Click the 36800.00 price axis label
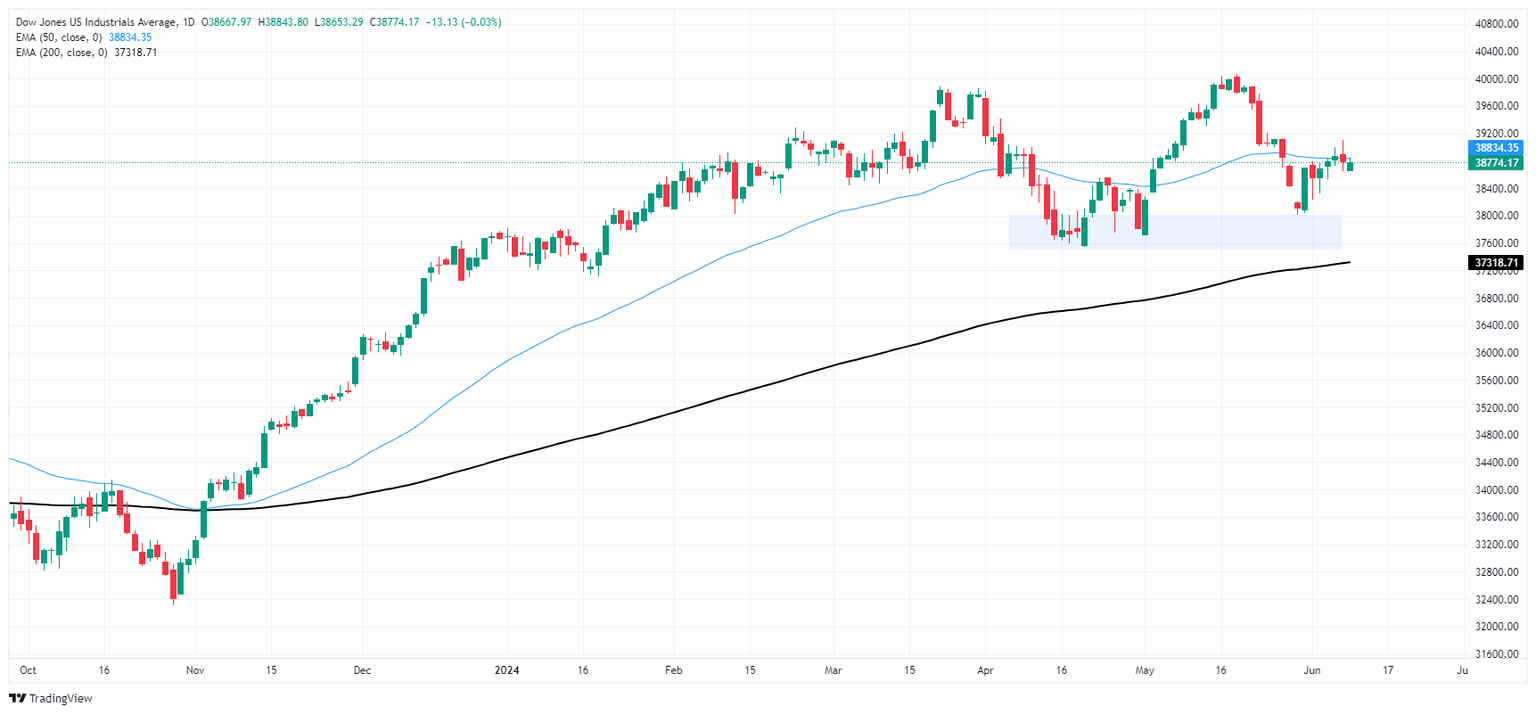Viewport: 1536px width, 714px height. (x=1497, y=298)
